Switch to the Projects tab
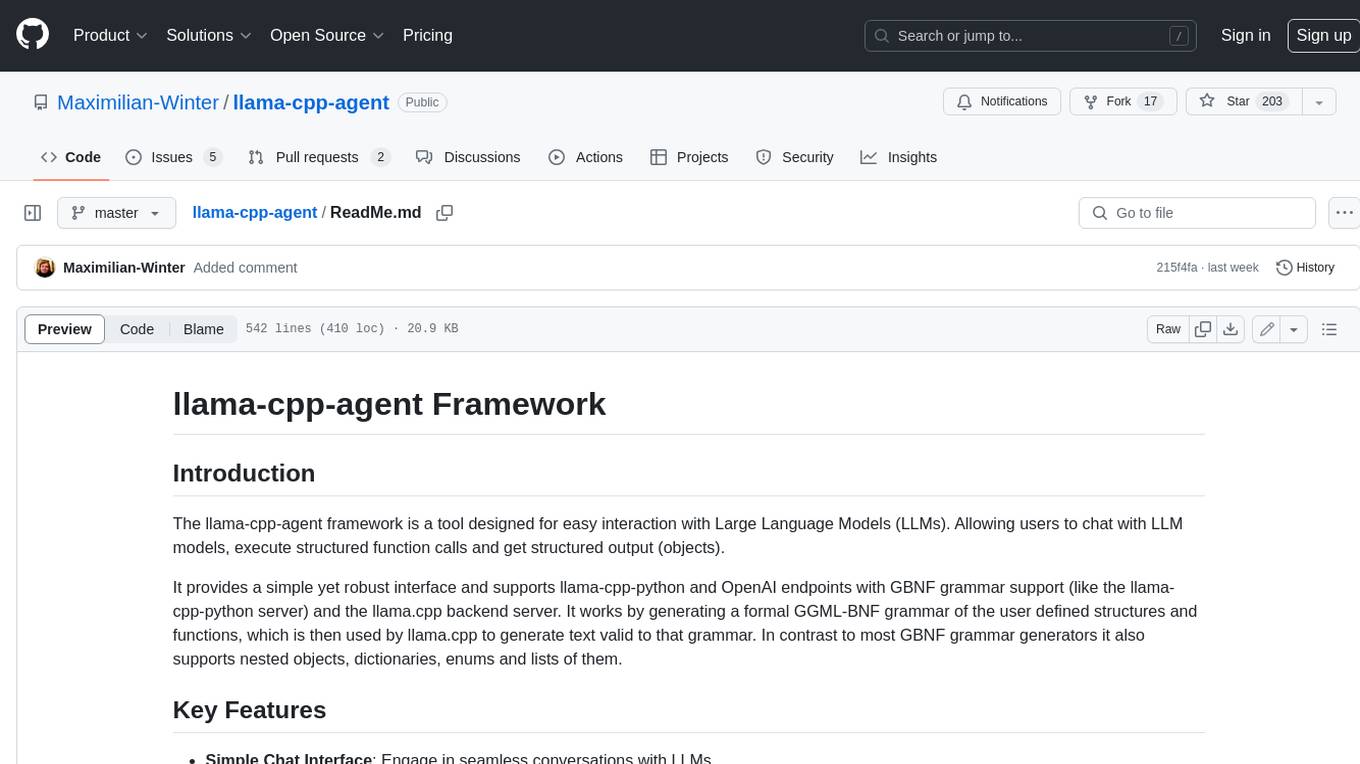The width and height of the screenshot is (1360, 764). pyautogui.click(x=689, y=157)
